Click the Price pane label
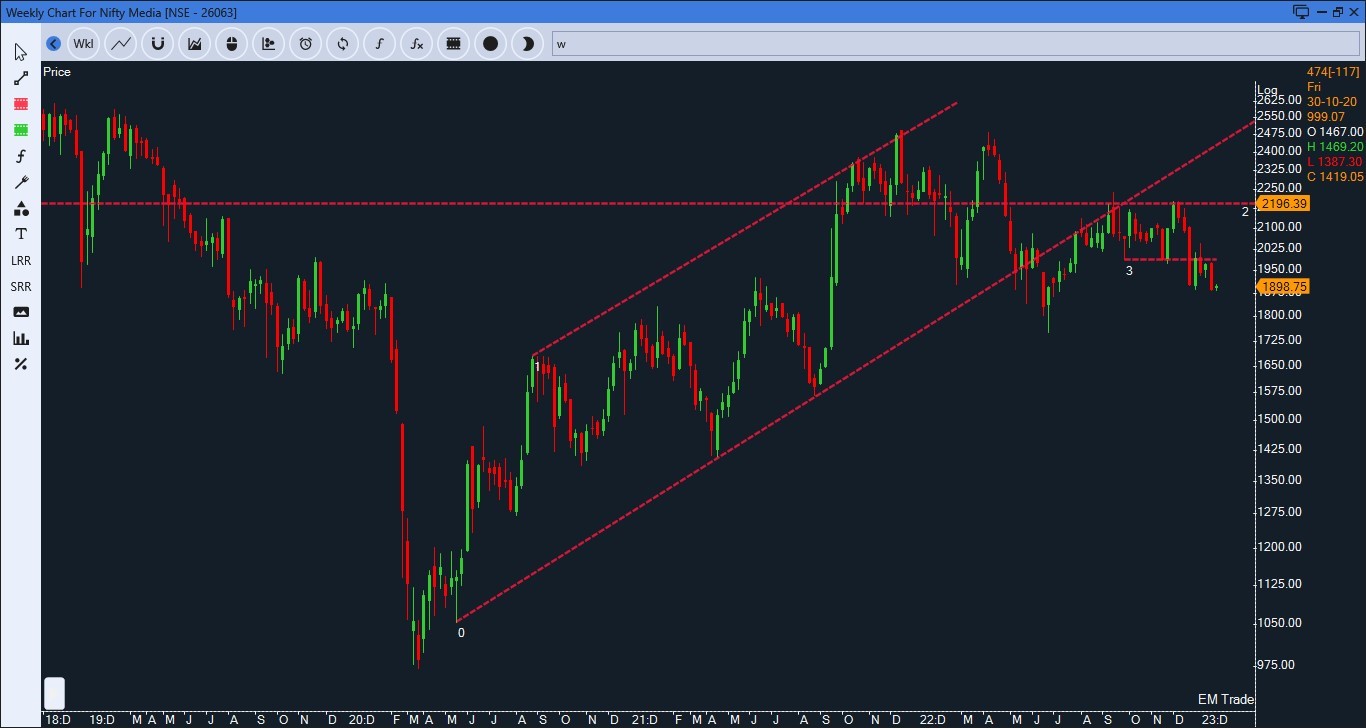This screenshot has height=728, width=1366. (x=57, y=72)
